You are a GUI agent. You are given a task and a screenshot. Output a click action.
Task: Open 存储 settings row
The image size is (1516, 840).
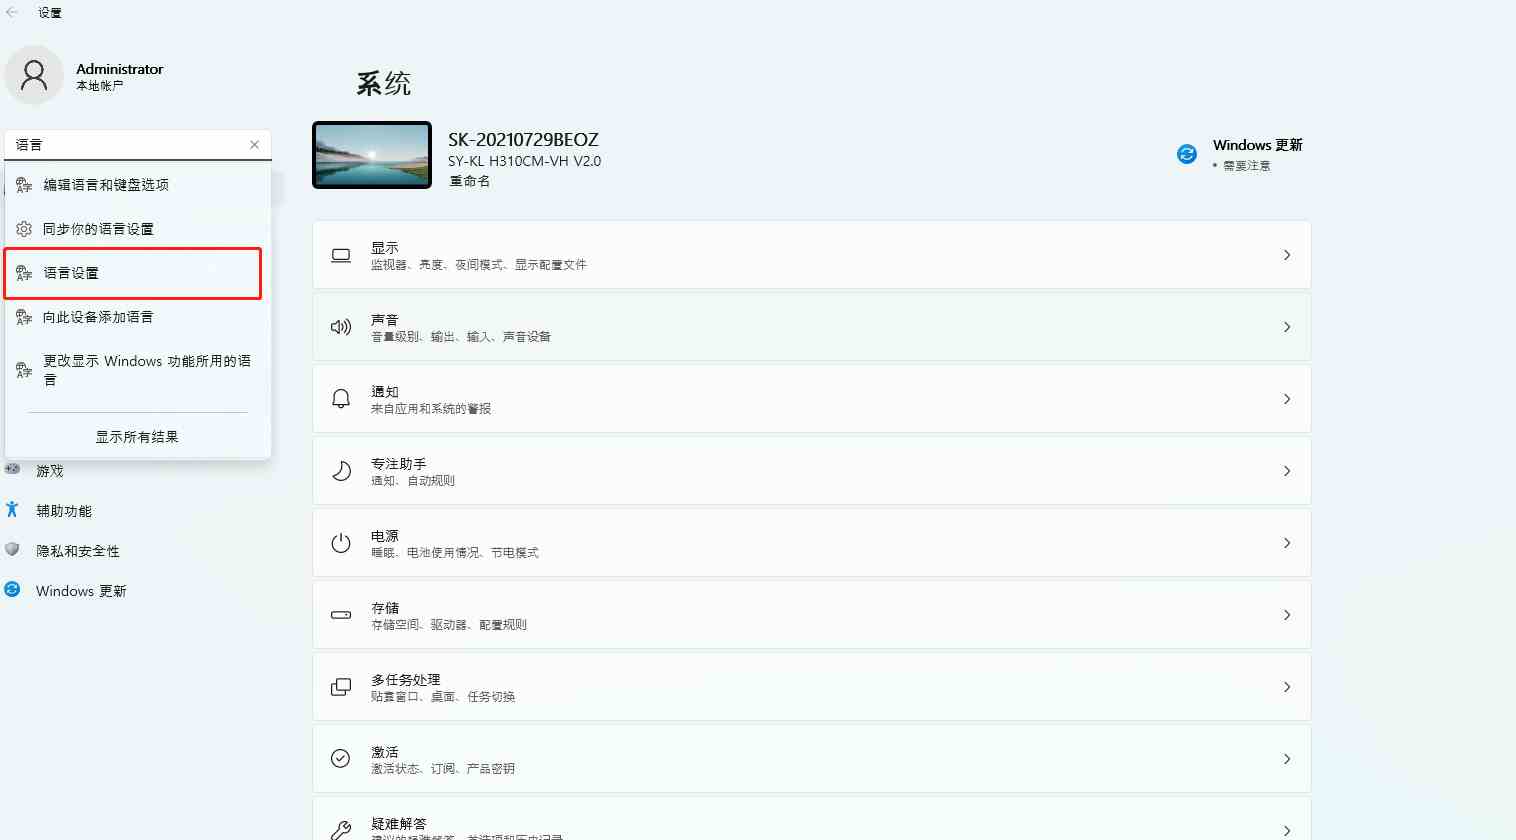pos(811,615)
